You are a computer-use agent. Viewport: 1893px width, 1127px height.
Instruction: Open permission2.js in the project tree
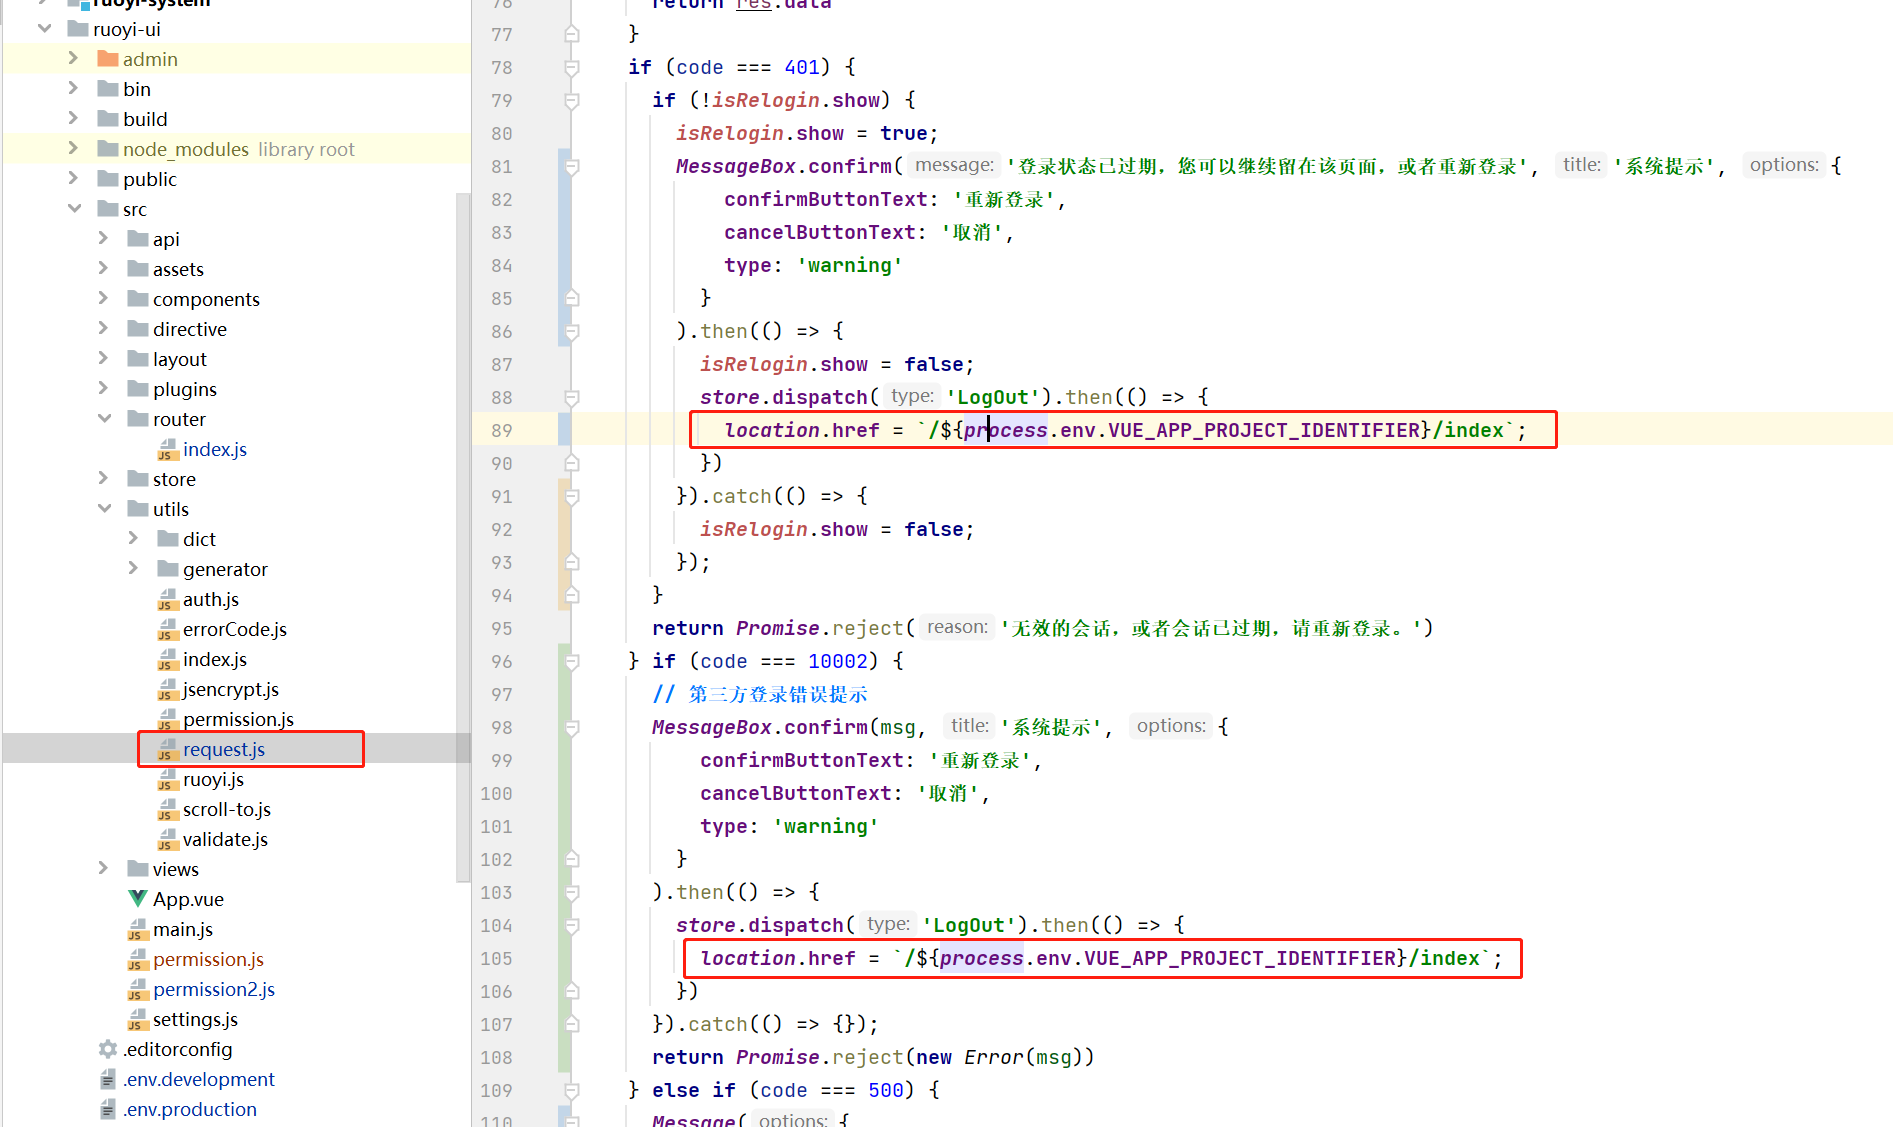tap(213, 989)
